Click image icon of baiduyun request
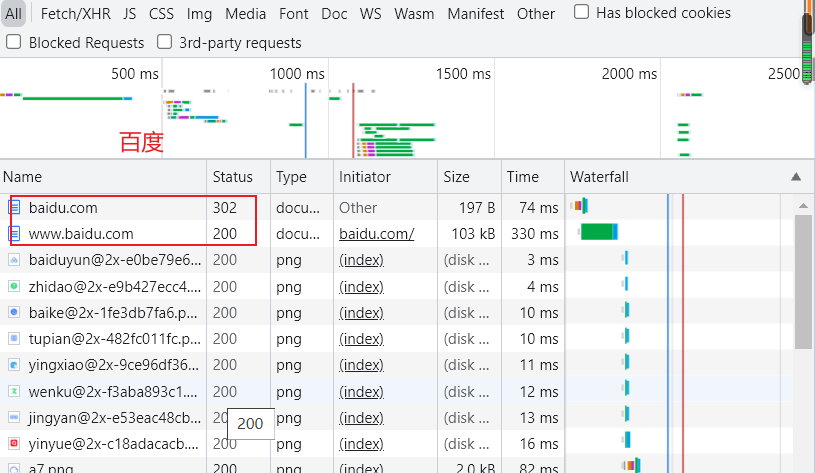Image resolution: width=815 pixels, height=473 pixels. point(14,260)
